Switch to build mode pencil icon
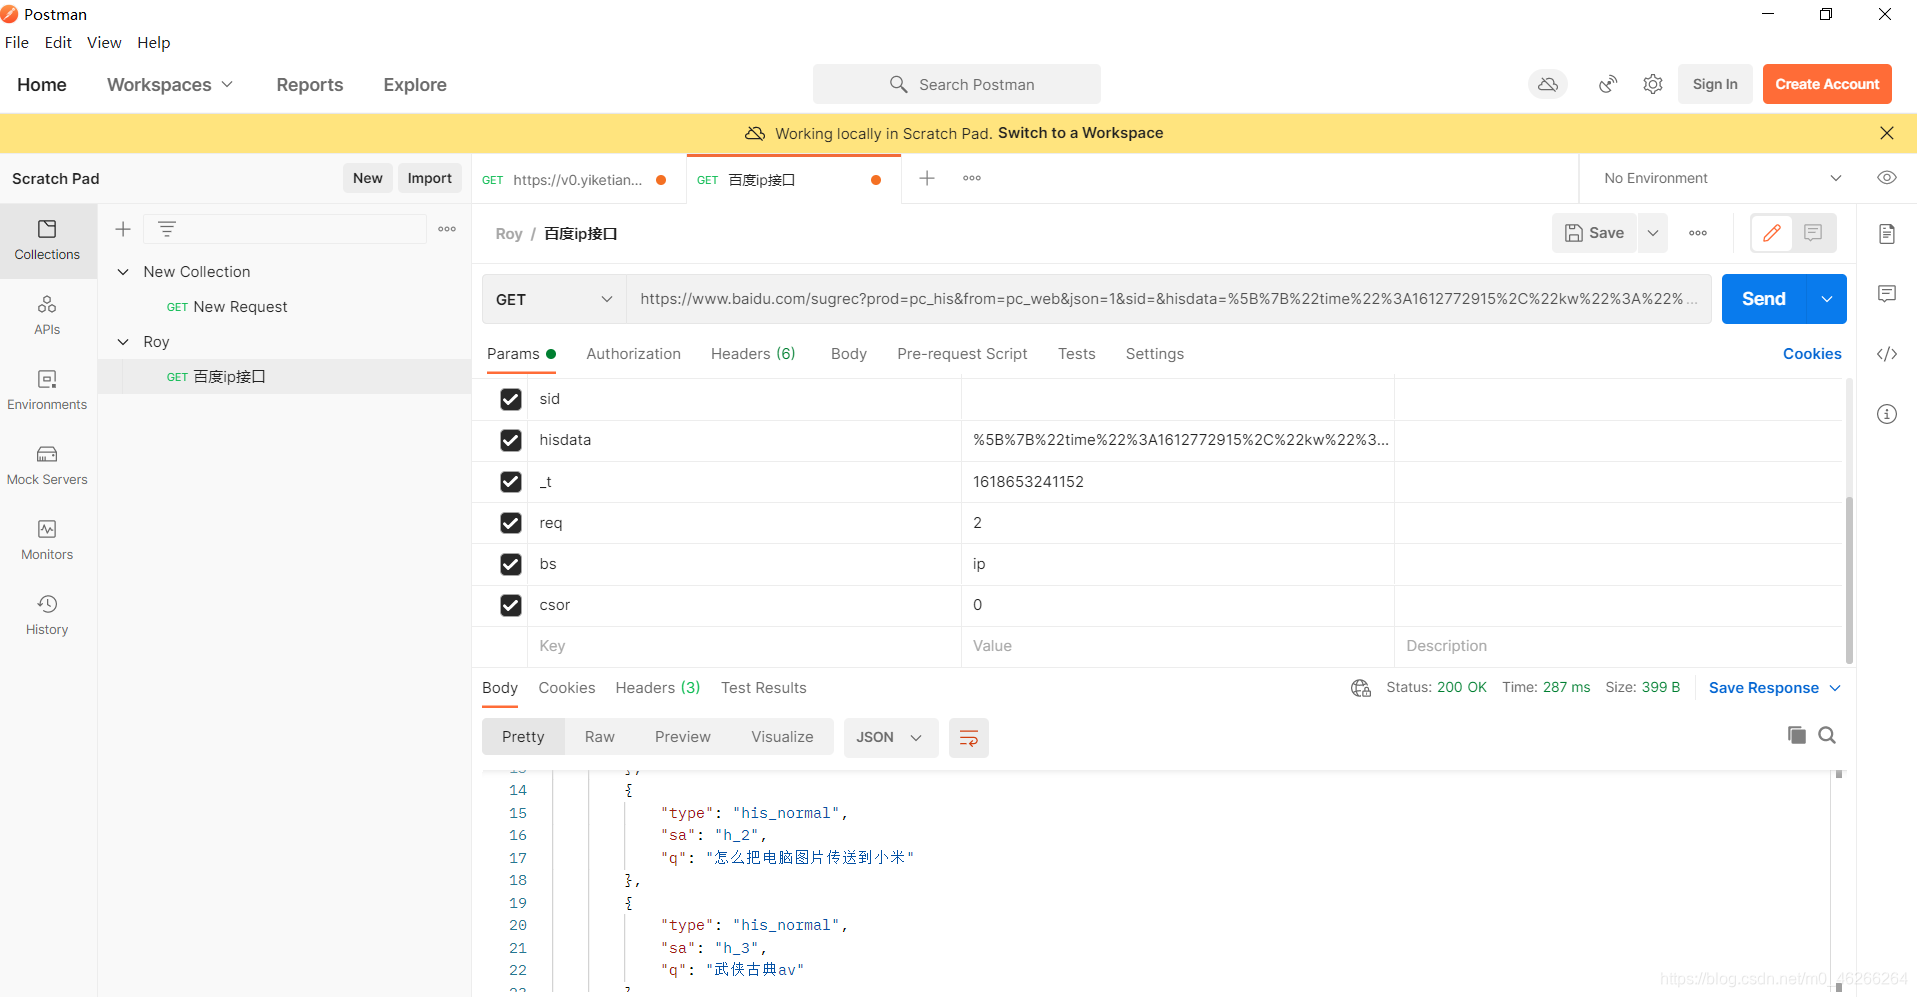The height and width of the screenshot is (997, 1917). [x=1772, y=233]
